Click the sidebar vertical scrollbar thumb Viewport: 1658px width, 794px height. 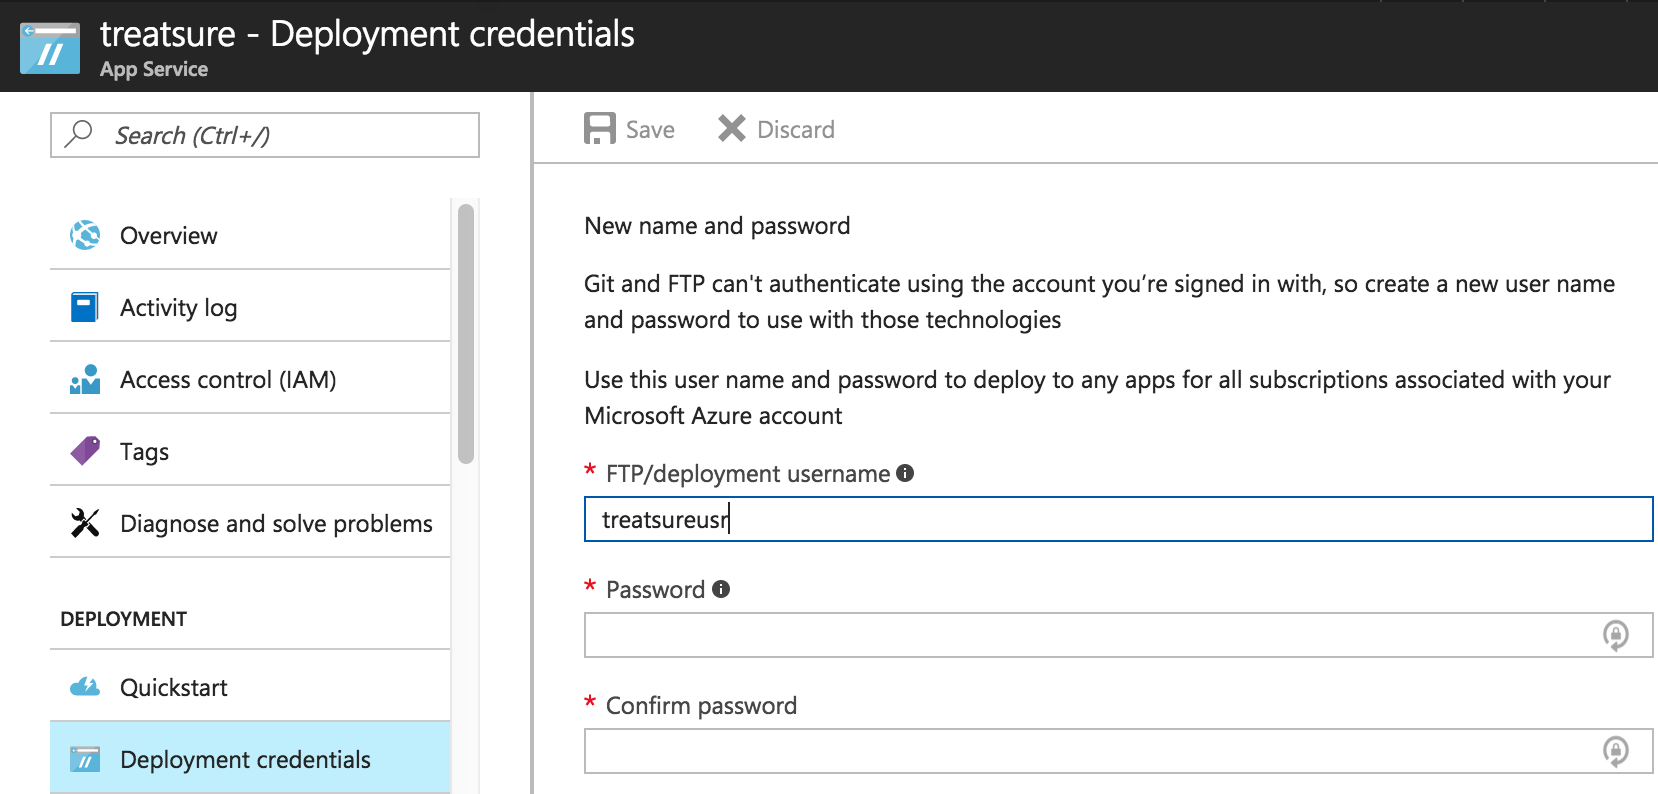click(x=465, y=334)
